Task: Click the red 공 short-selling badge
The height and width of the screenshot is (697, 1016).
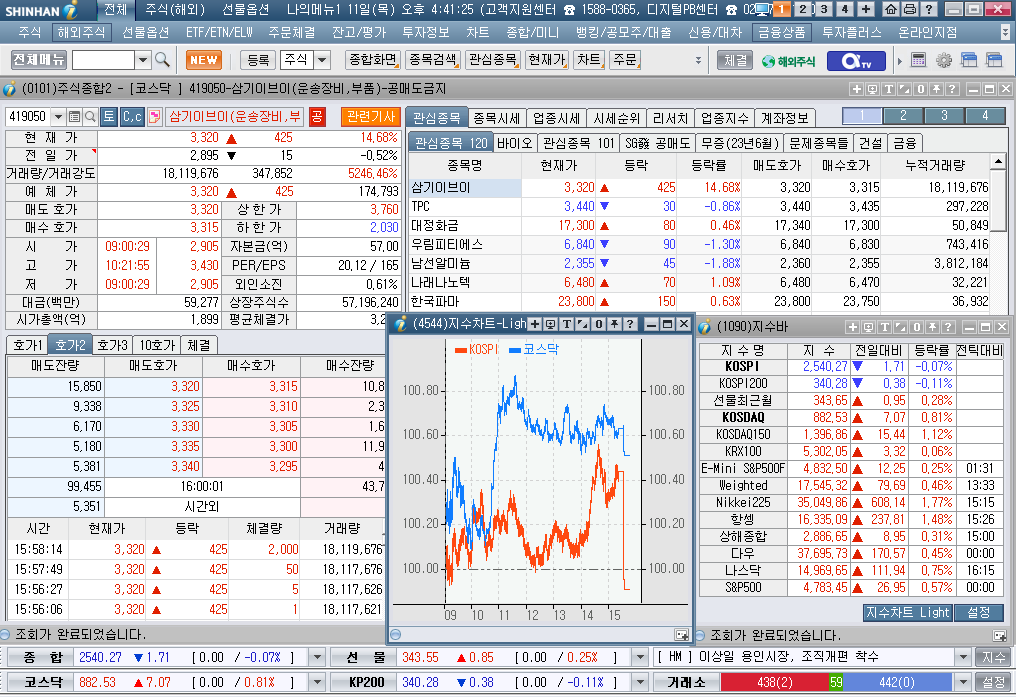Action: coord(316,117)
